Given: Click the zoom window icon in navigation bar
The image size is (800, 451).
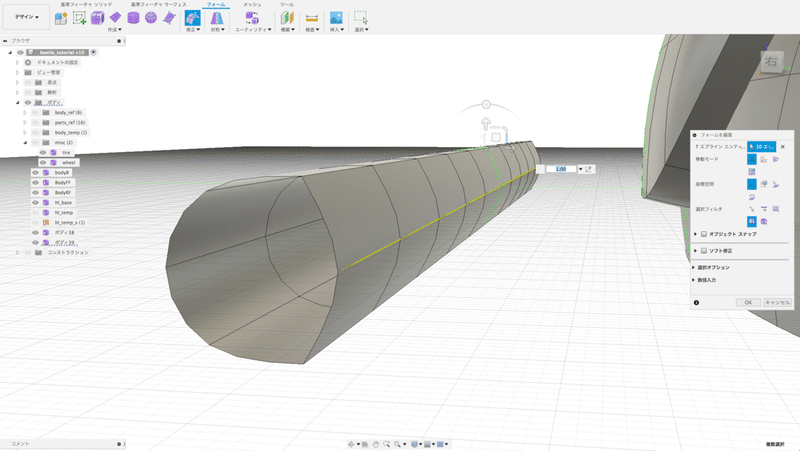Looking at the screenshot, I should point(387,444).
